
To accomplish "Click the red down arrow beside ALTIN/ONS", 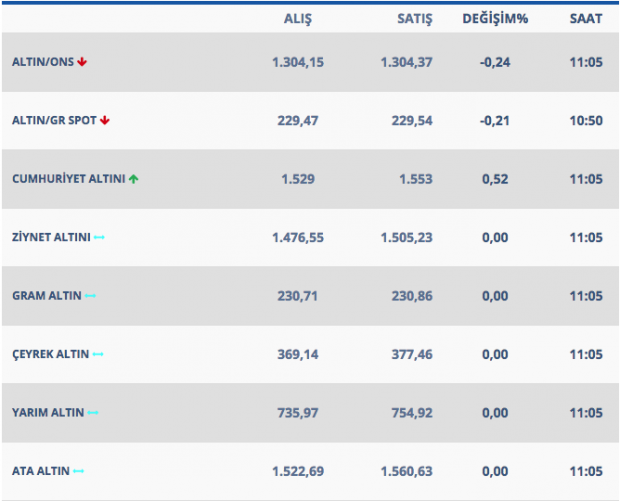I will [82, 62].
